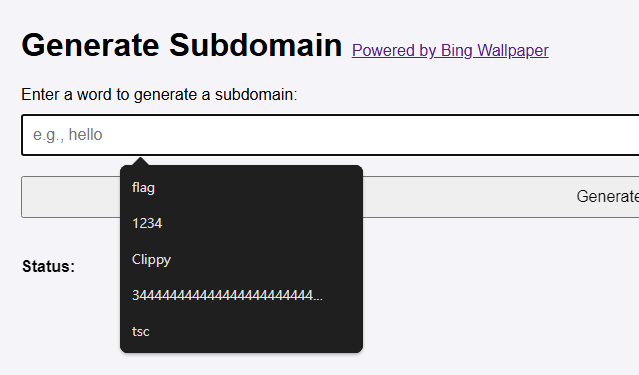The width and height of the screenshot is (639, 375).
Task: Click the word 'Wallpaper' in the purple link
Action: [x=513, y=51]
